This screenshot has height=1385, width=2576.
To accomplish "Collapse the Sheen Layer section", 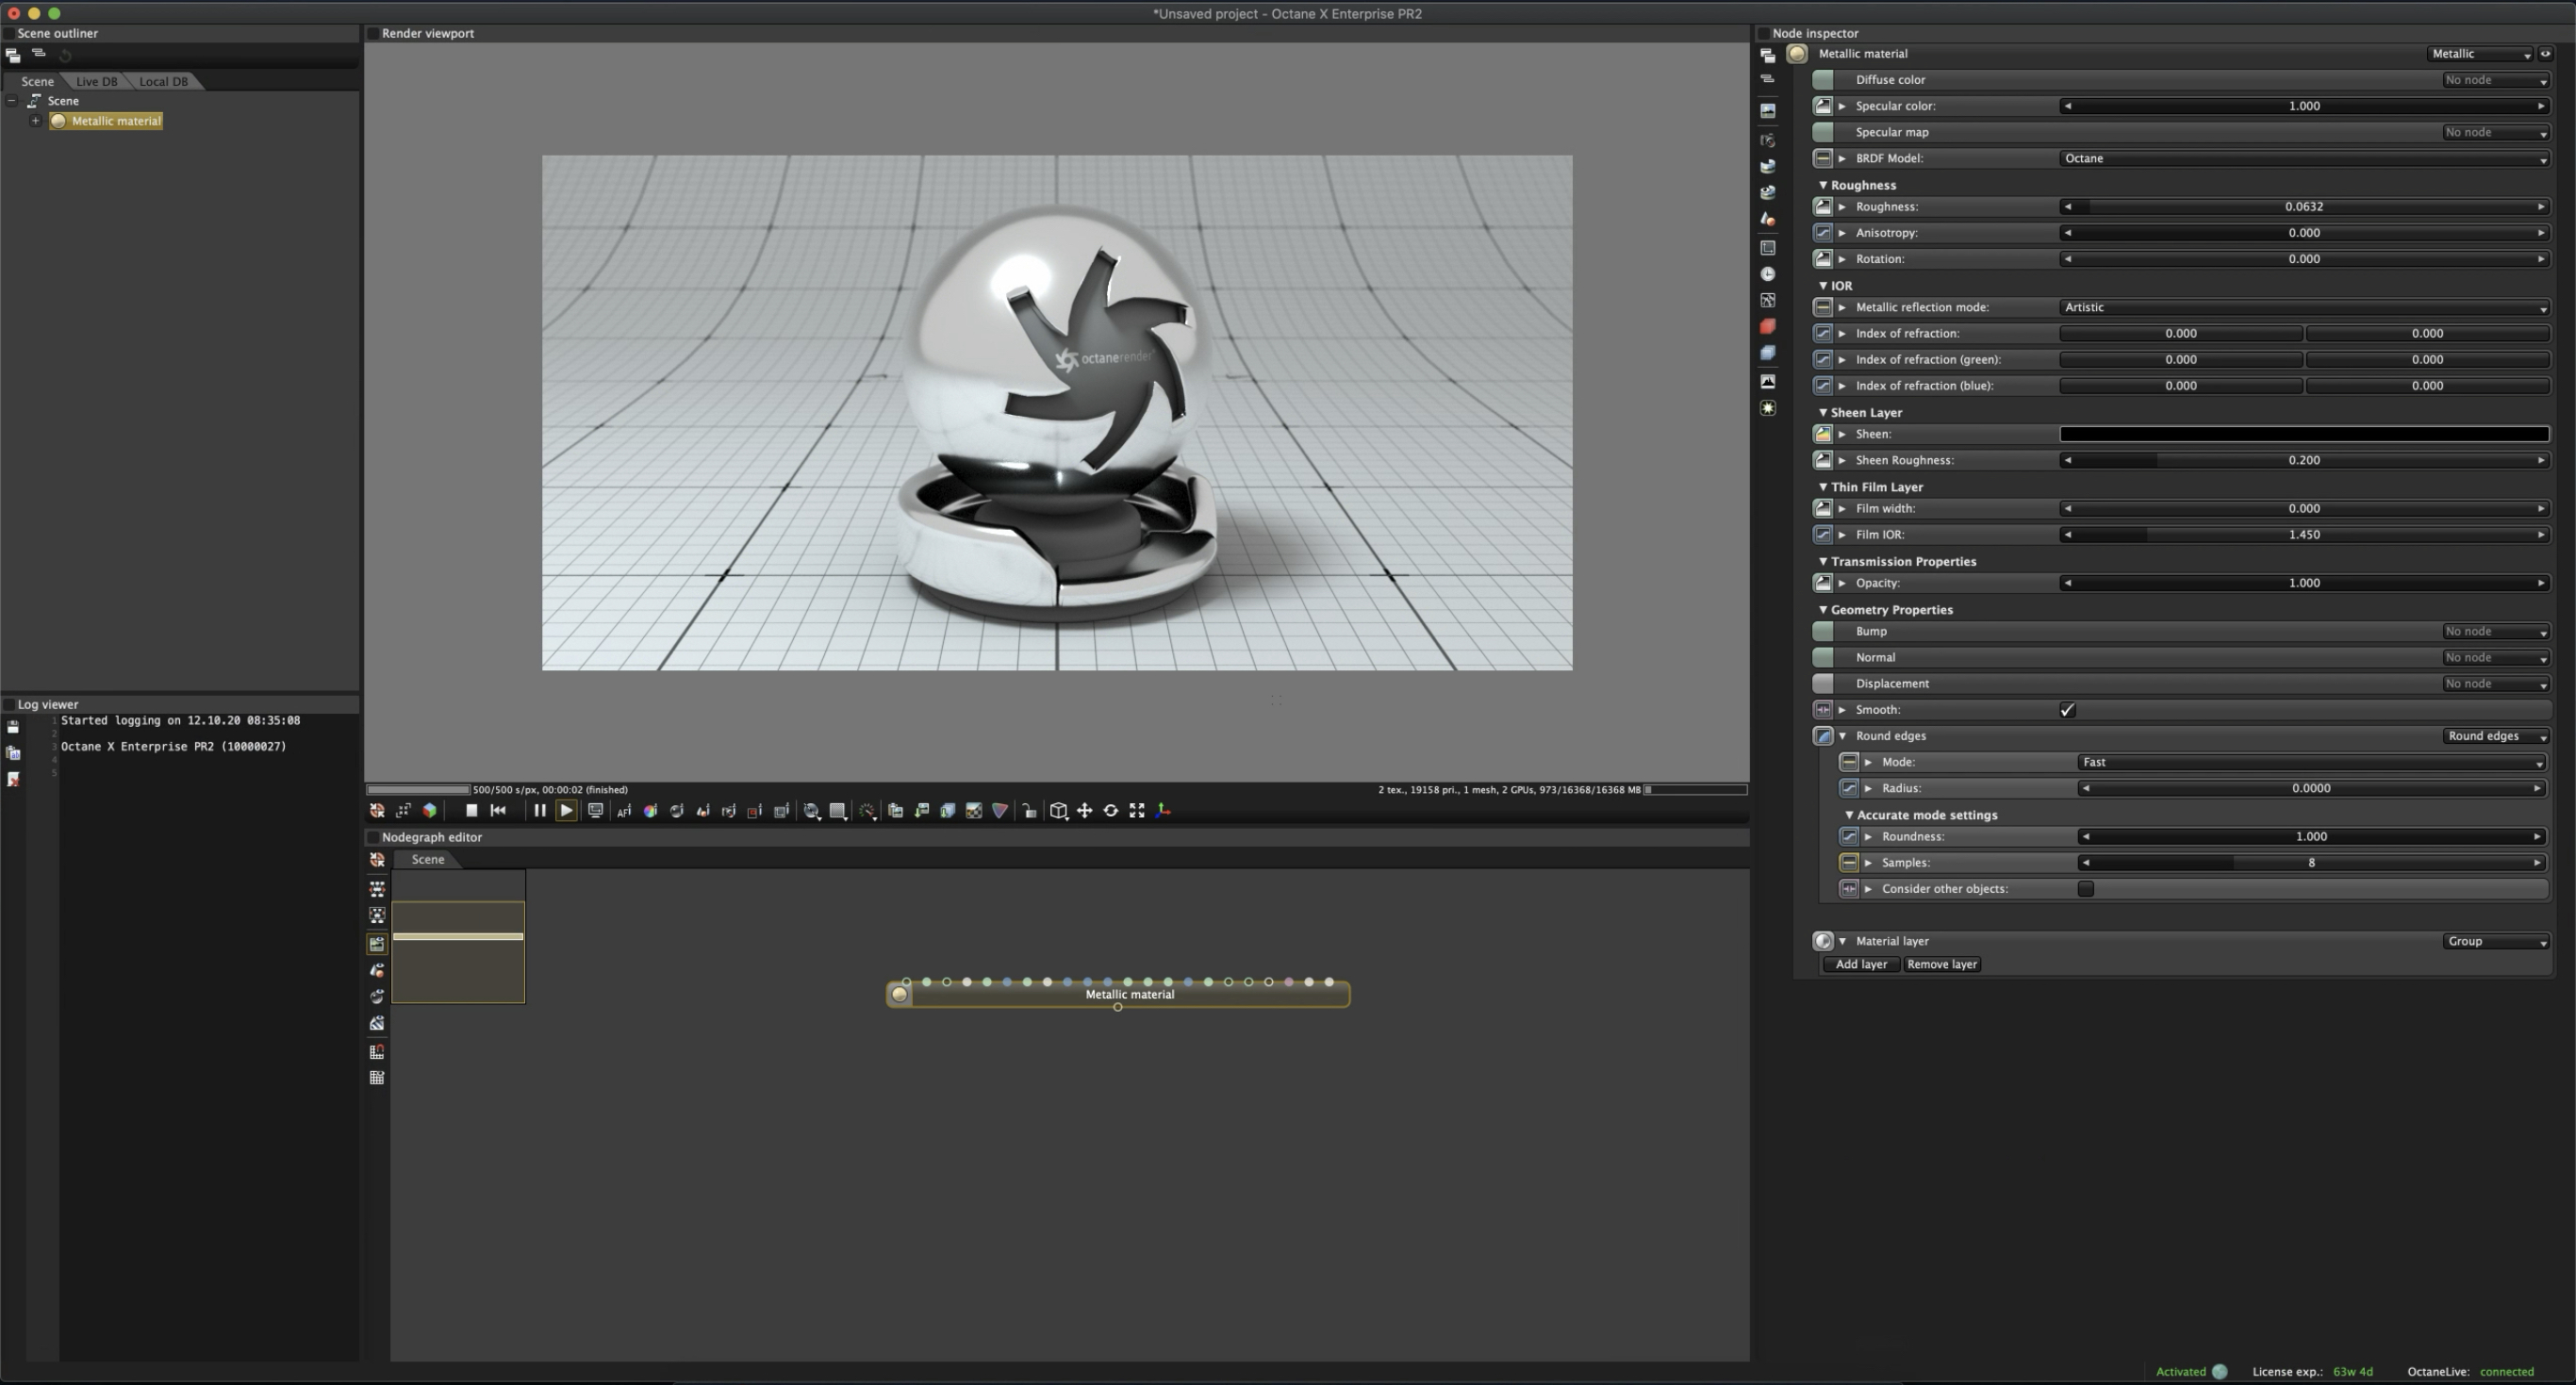I will 1823,413.
